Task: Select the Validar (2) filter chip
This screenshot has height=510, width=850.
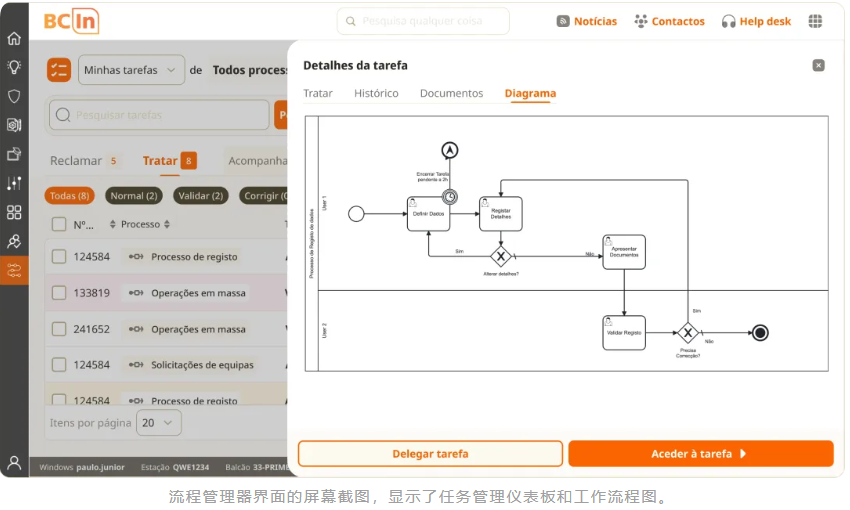Action: [x=200, y=196]
